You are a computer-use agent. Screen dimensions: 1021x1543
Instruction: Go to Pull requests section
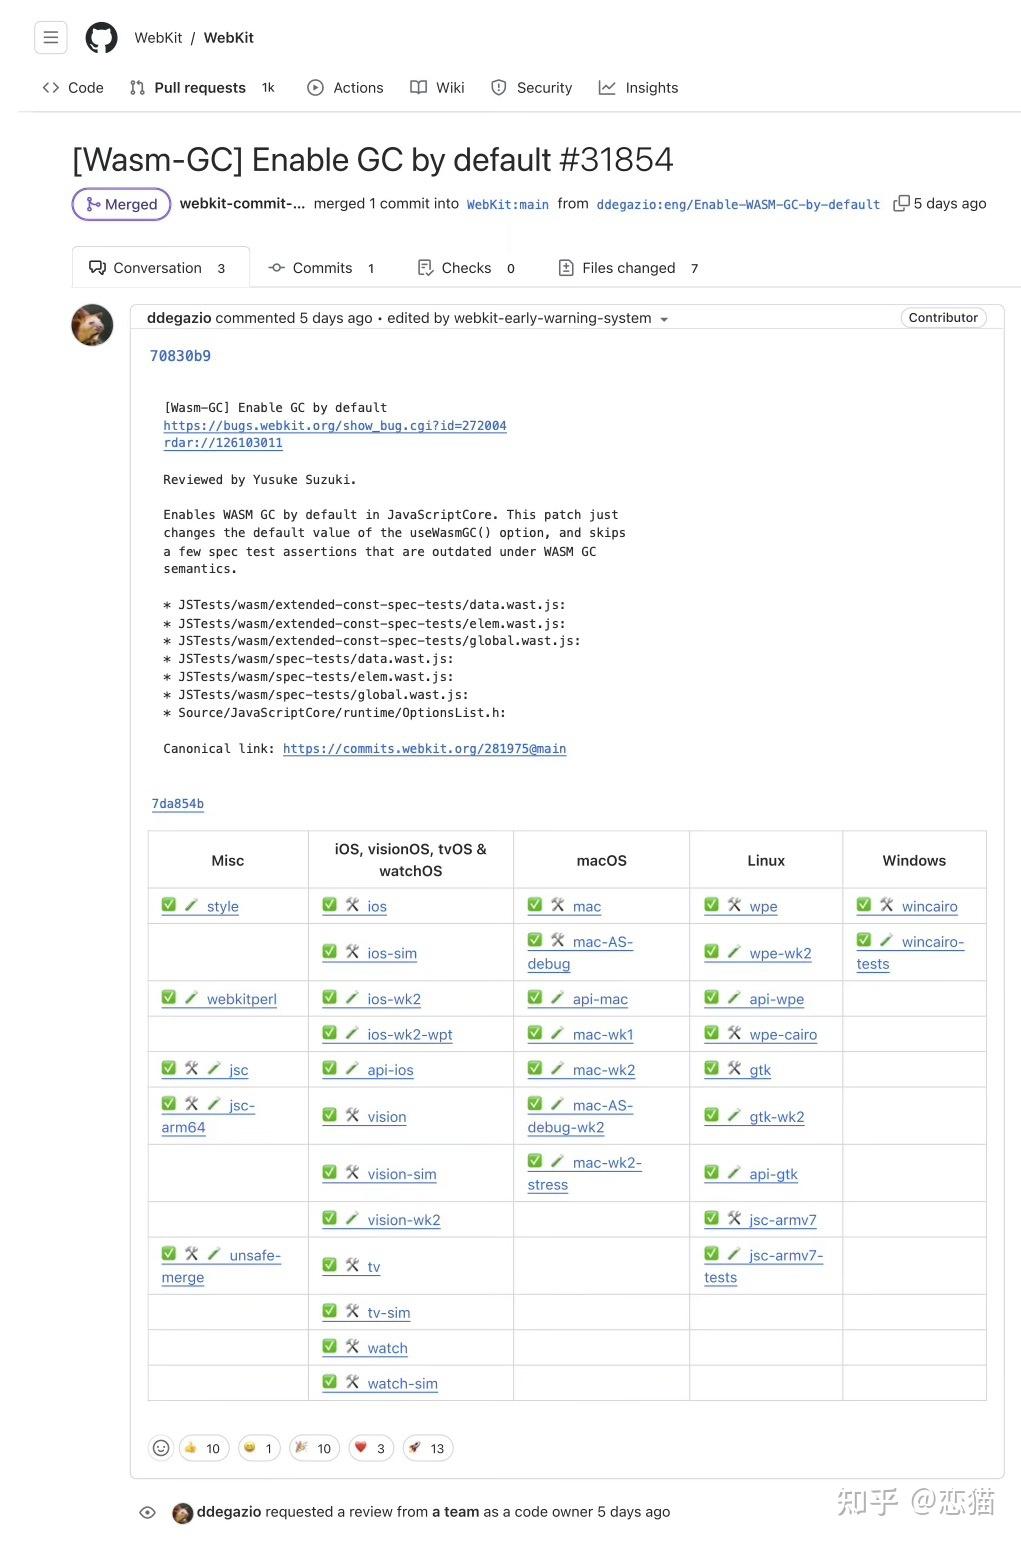tap(200, 88)
